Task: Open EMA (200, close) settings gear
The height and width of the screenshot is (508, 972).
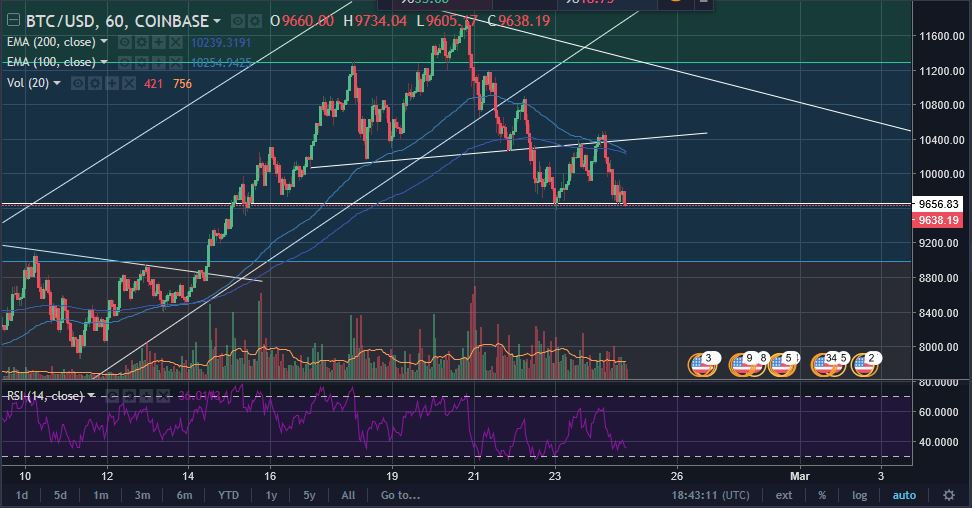Action: [x=142, y=42]
